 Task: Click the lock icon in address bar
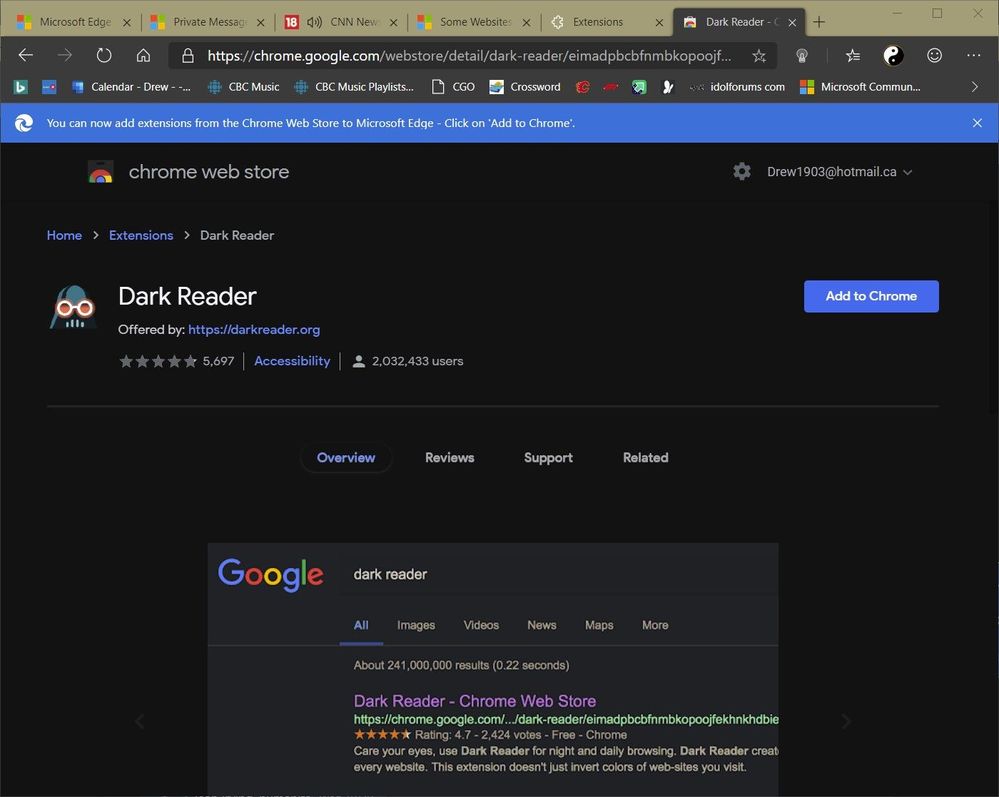coord(187,56)
